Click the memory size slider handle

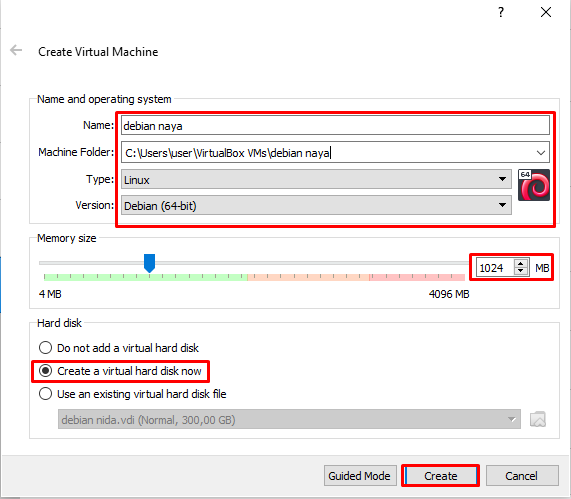click(x=149, y=263)
